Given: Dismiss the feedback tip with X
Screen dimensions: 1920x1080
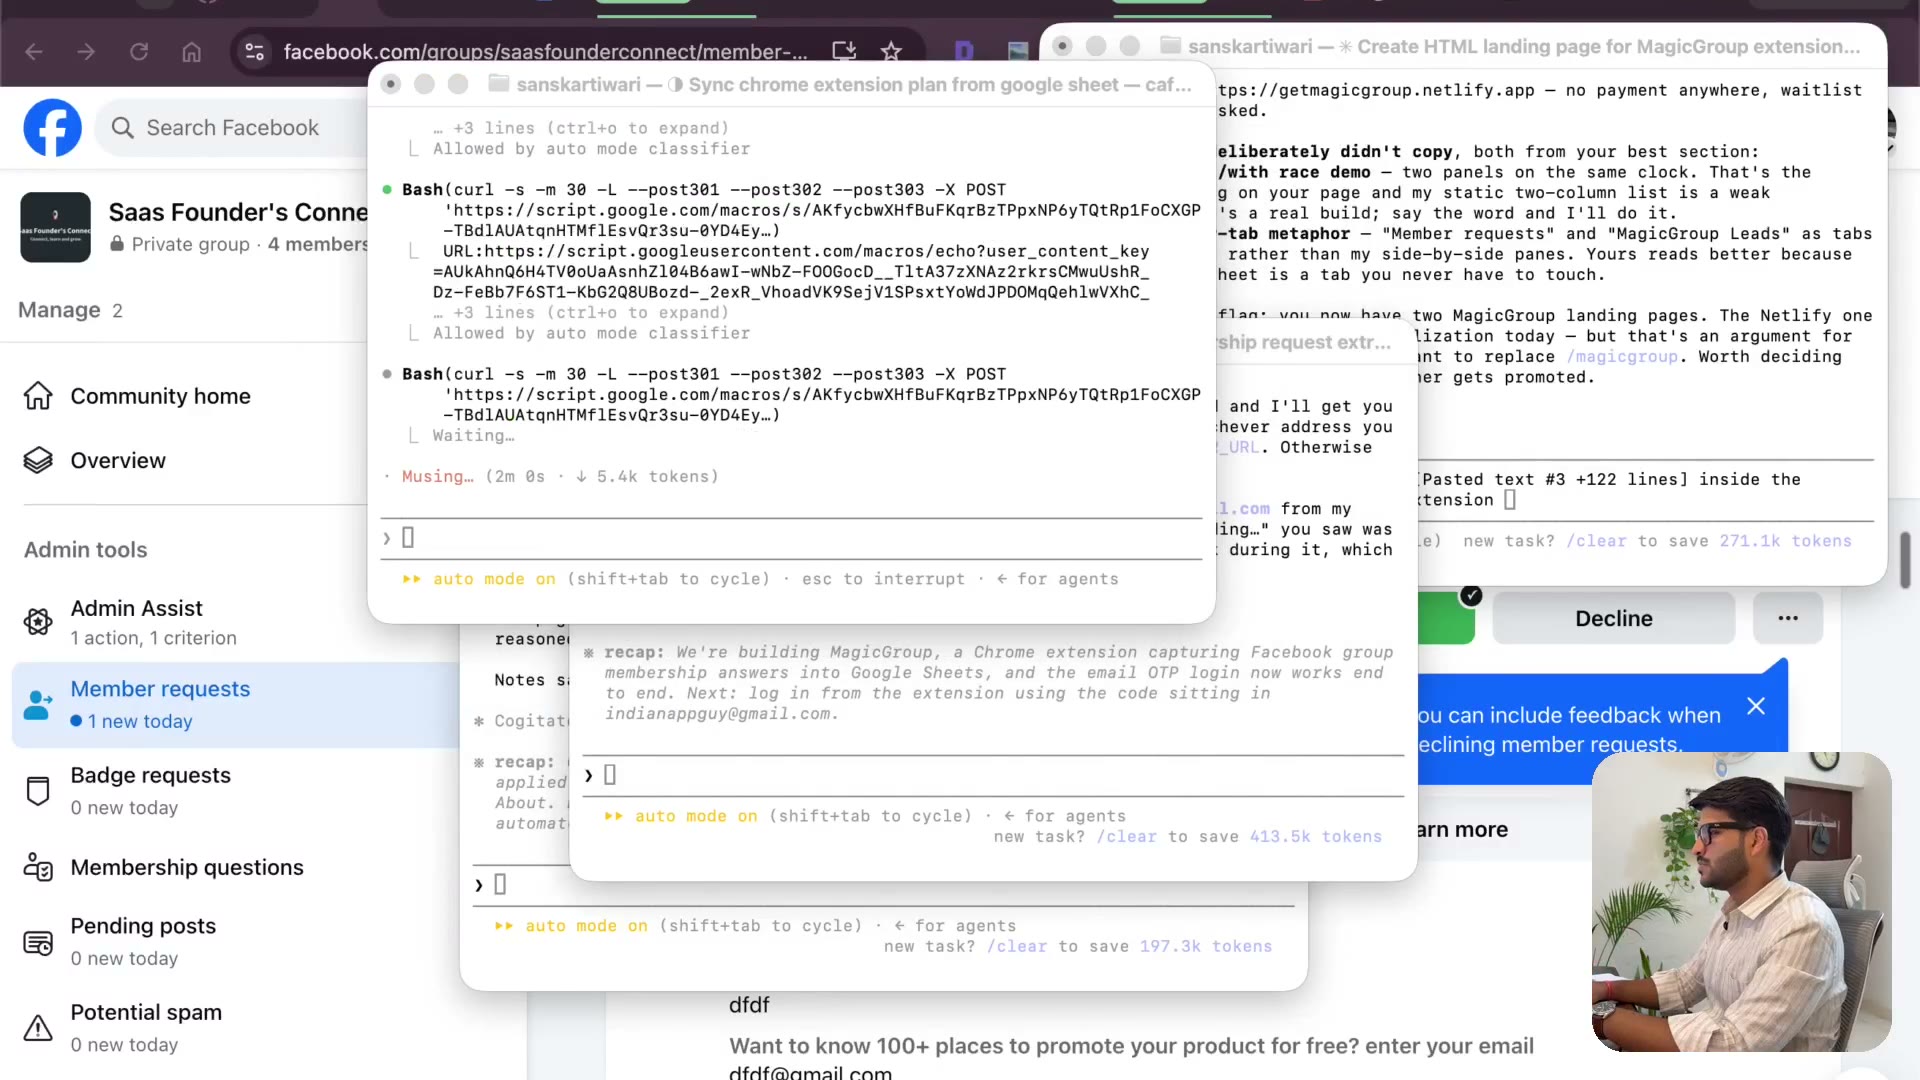Looking at the screenshot, I should click(x=1756, y=706).
